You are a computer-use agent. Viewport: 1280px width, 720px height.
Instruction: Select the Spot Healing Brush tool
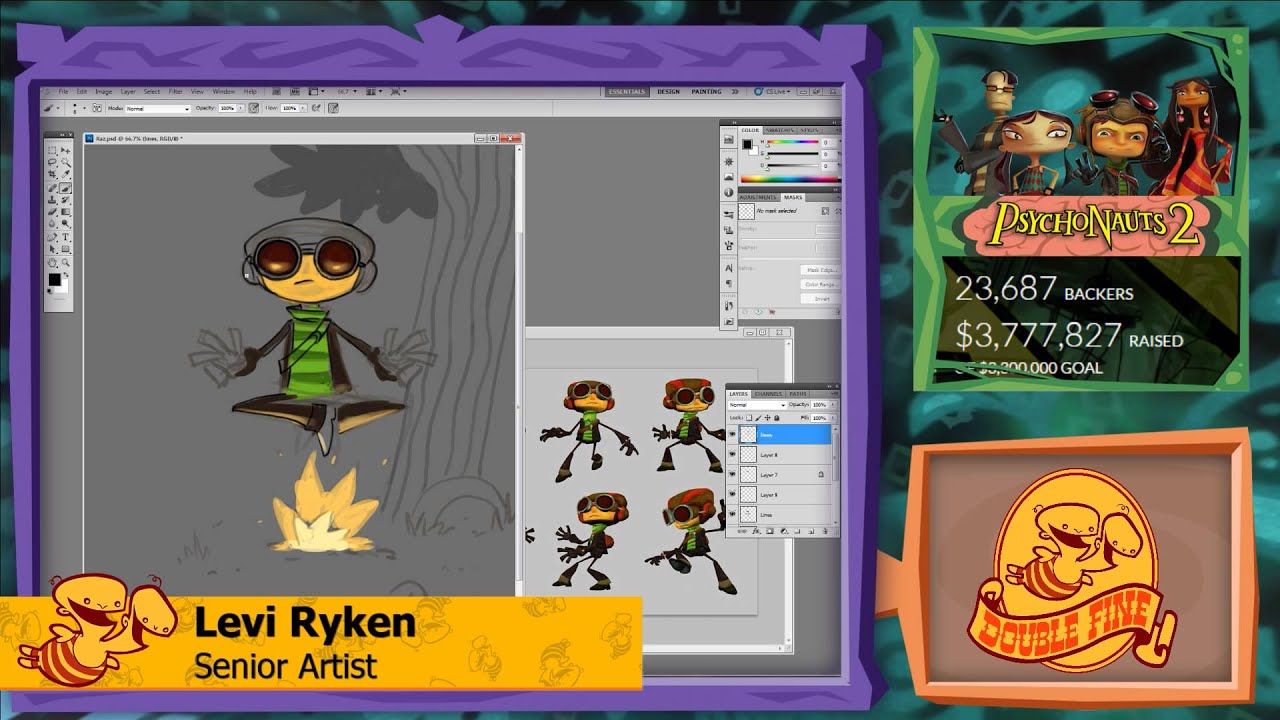point(51,188)
